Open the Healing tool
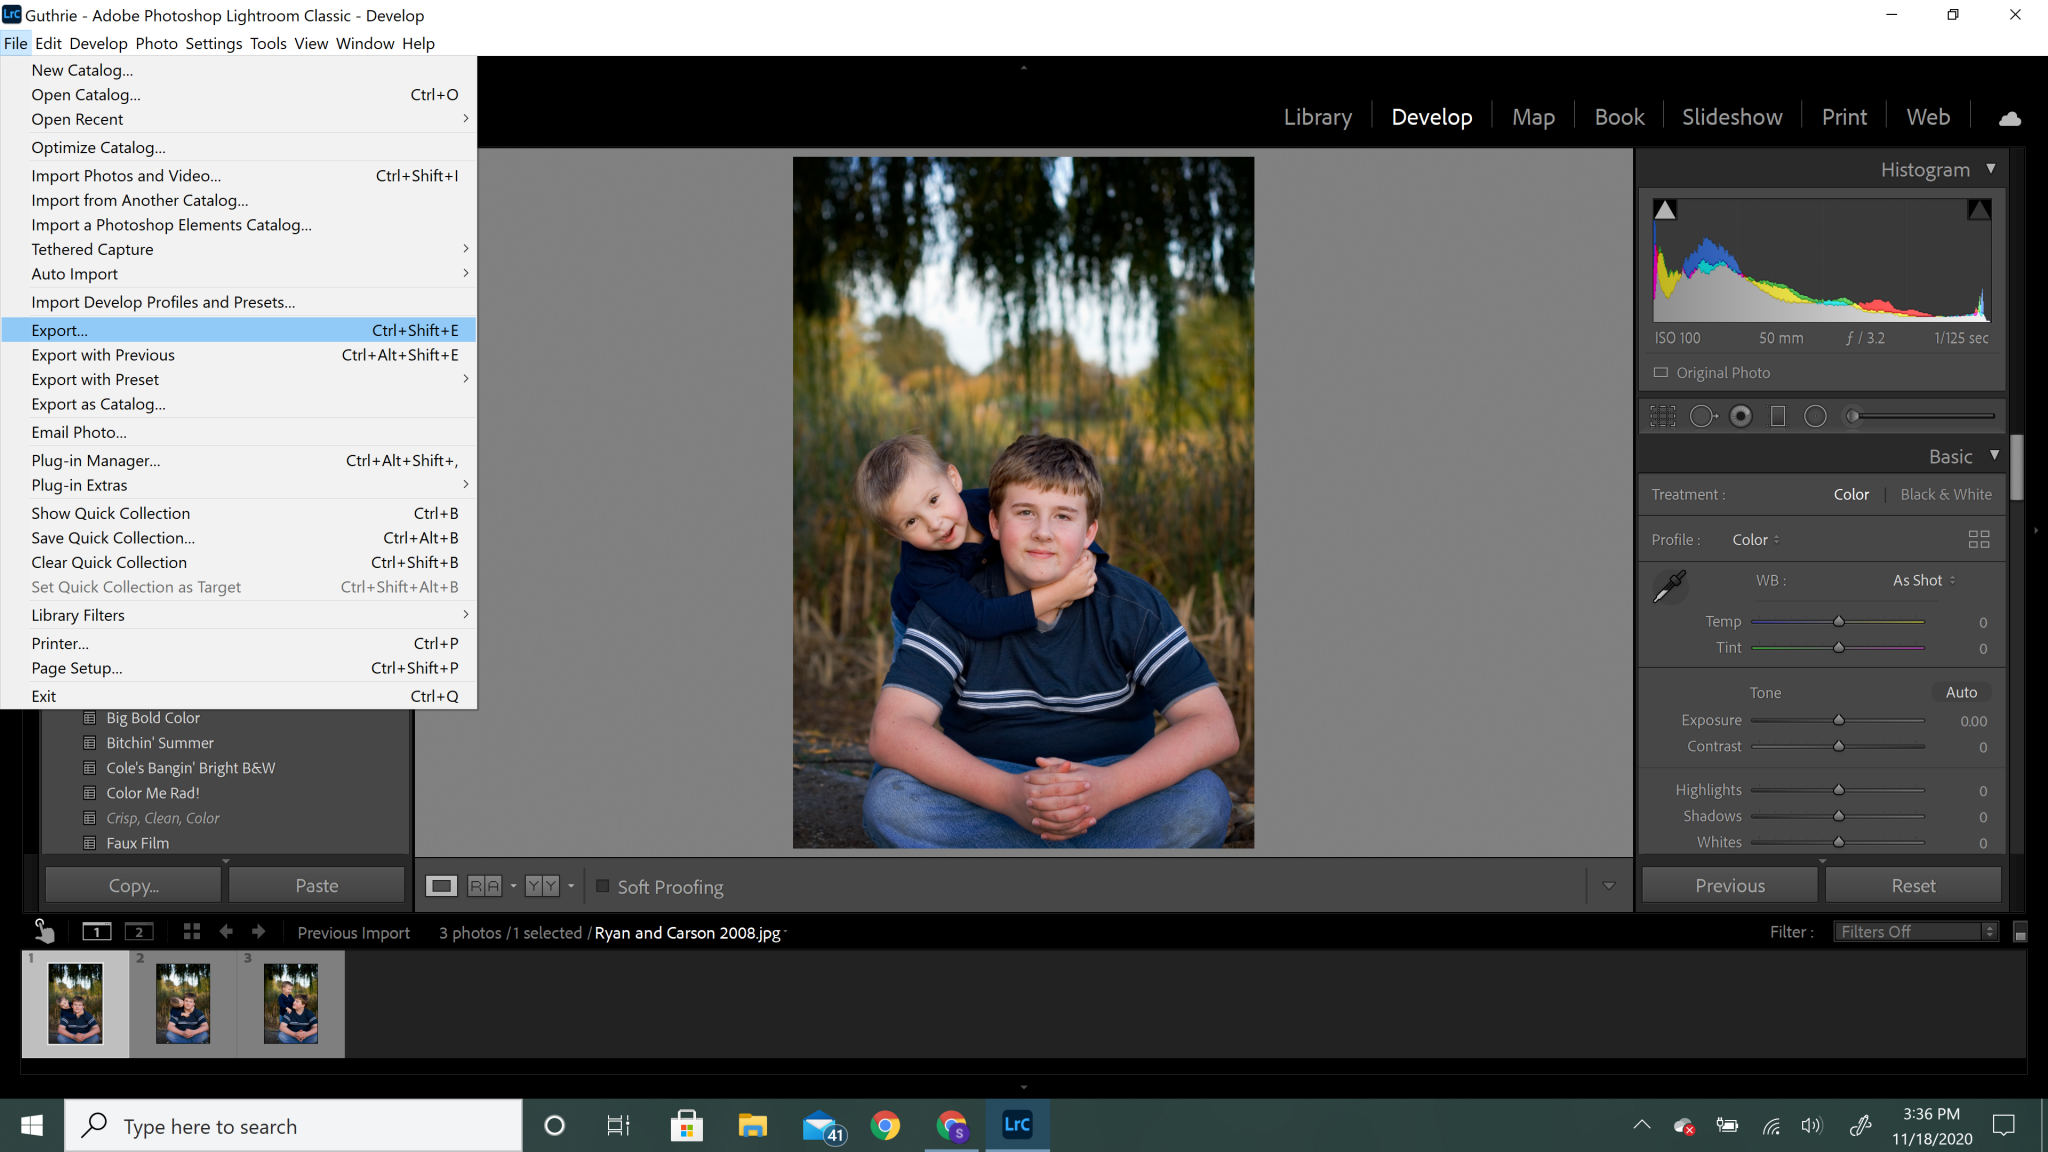 [x=1703, y=416]
